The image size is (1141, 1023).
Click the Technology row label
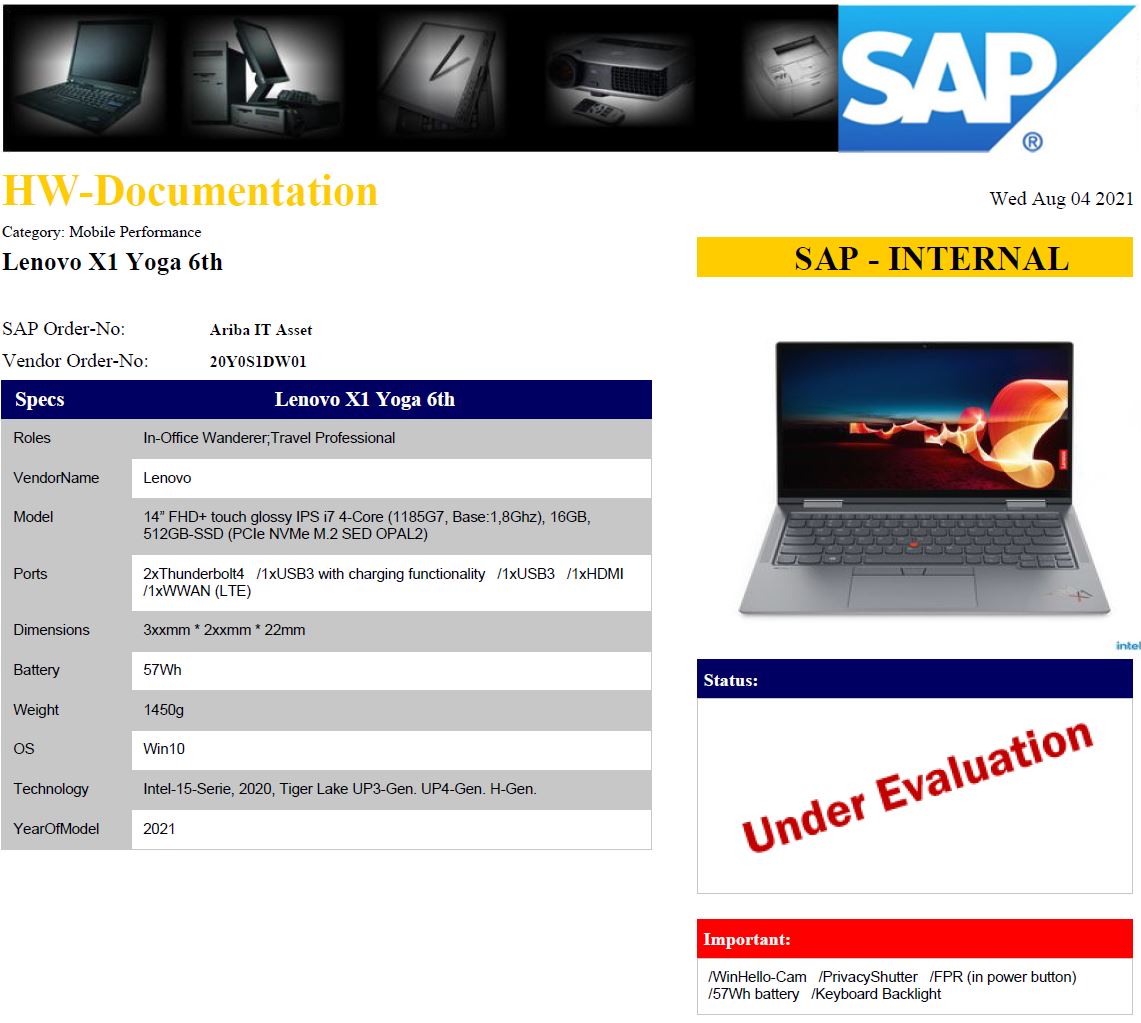point(51,789)
